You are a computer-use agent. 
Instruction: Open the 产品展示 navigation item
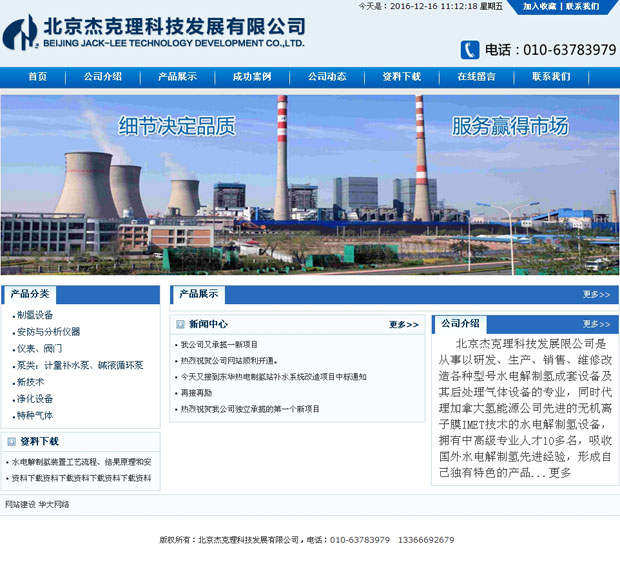(177, 77)
